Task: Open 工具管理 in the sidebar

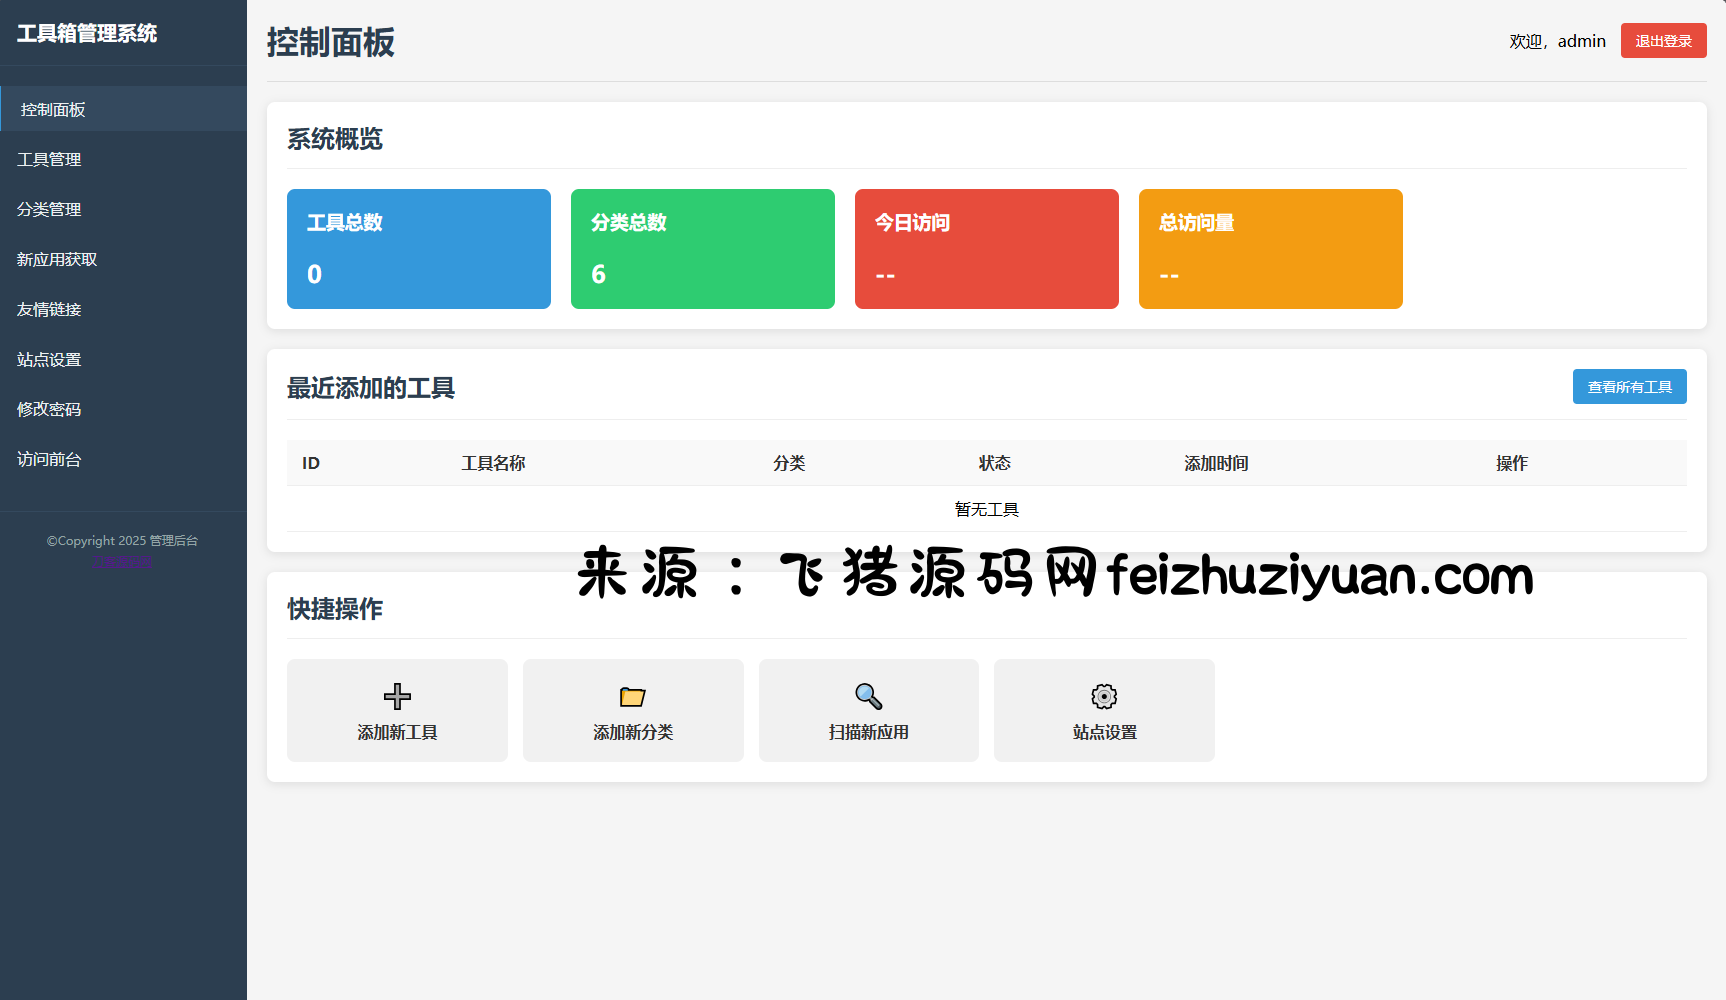Action: 50,159
